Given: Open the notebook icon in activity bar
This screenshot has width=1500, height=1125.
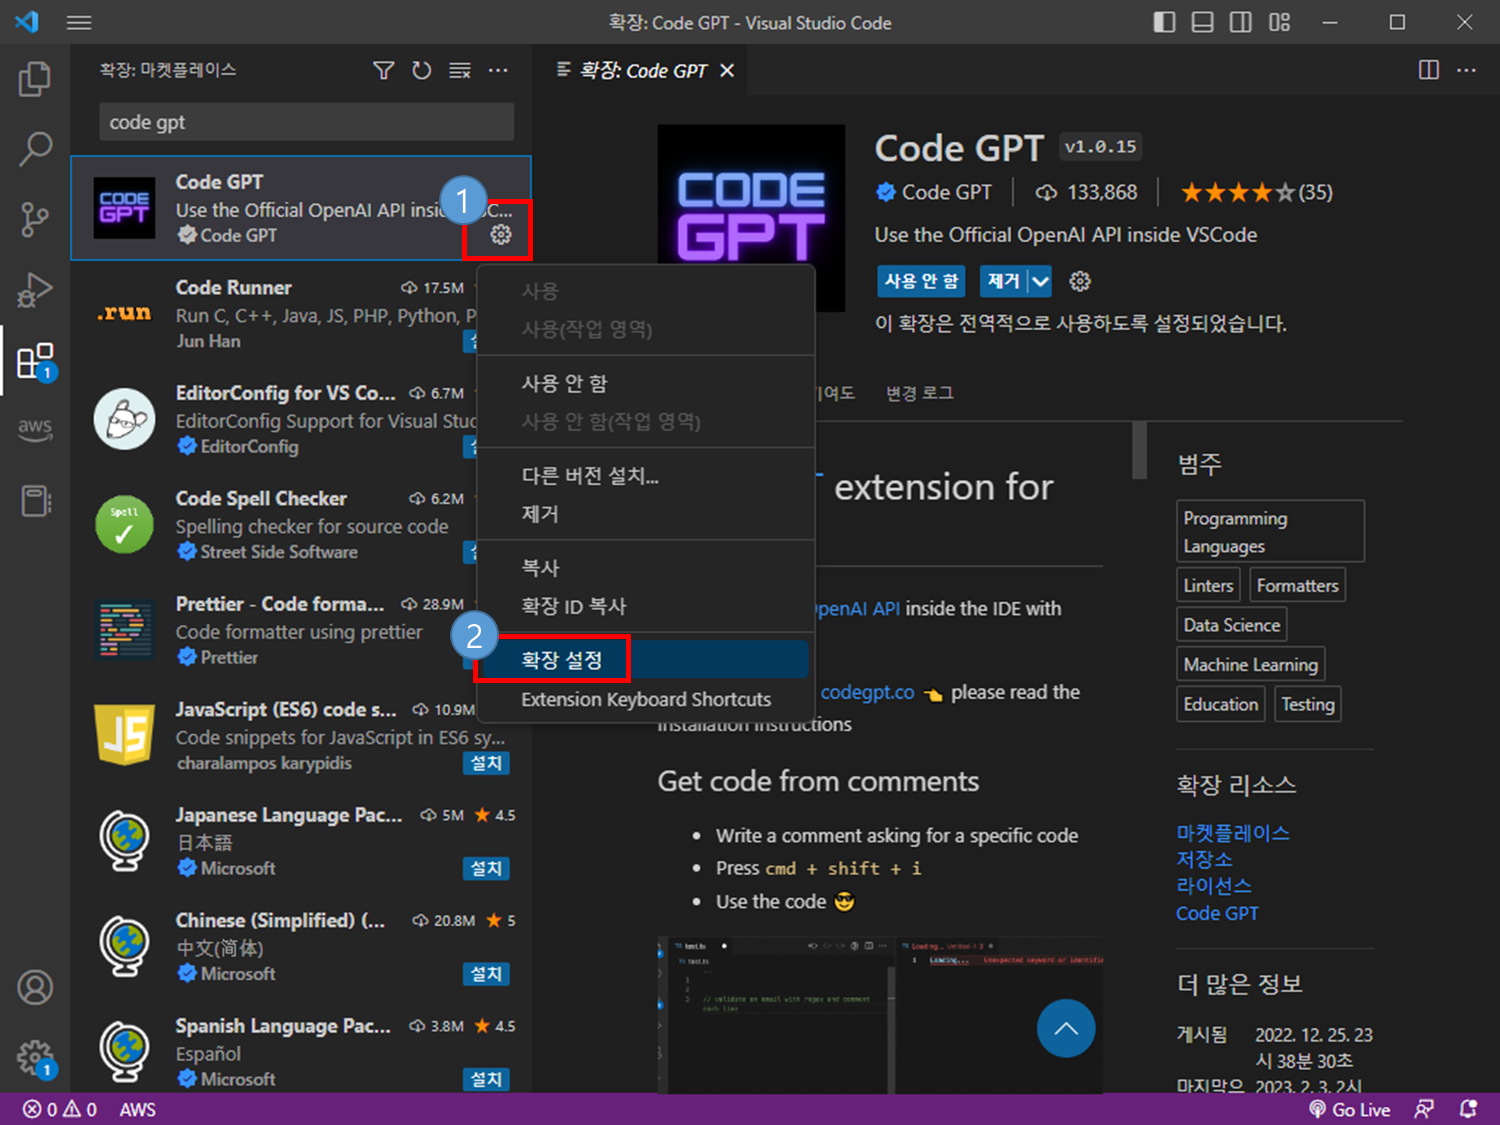Looking at the screenshot, I should 35,500.
